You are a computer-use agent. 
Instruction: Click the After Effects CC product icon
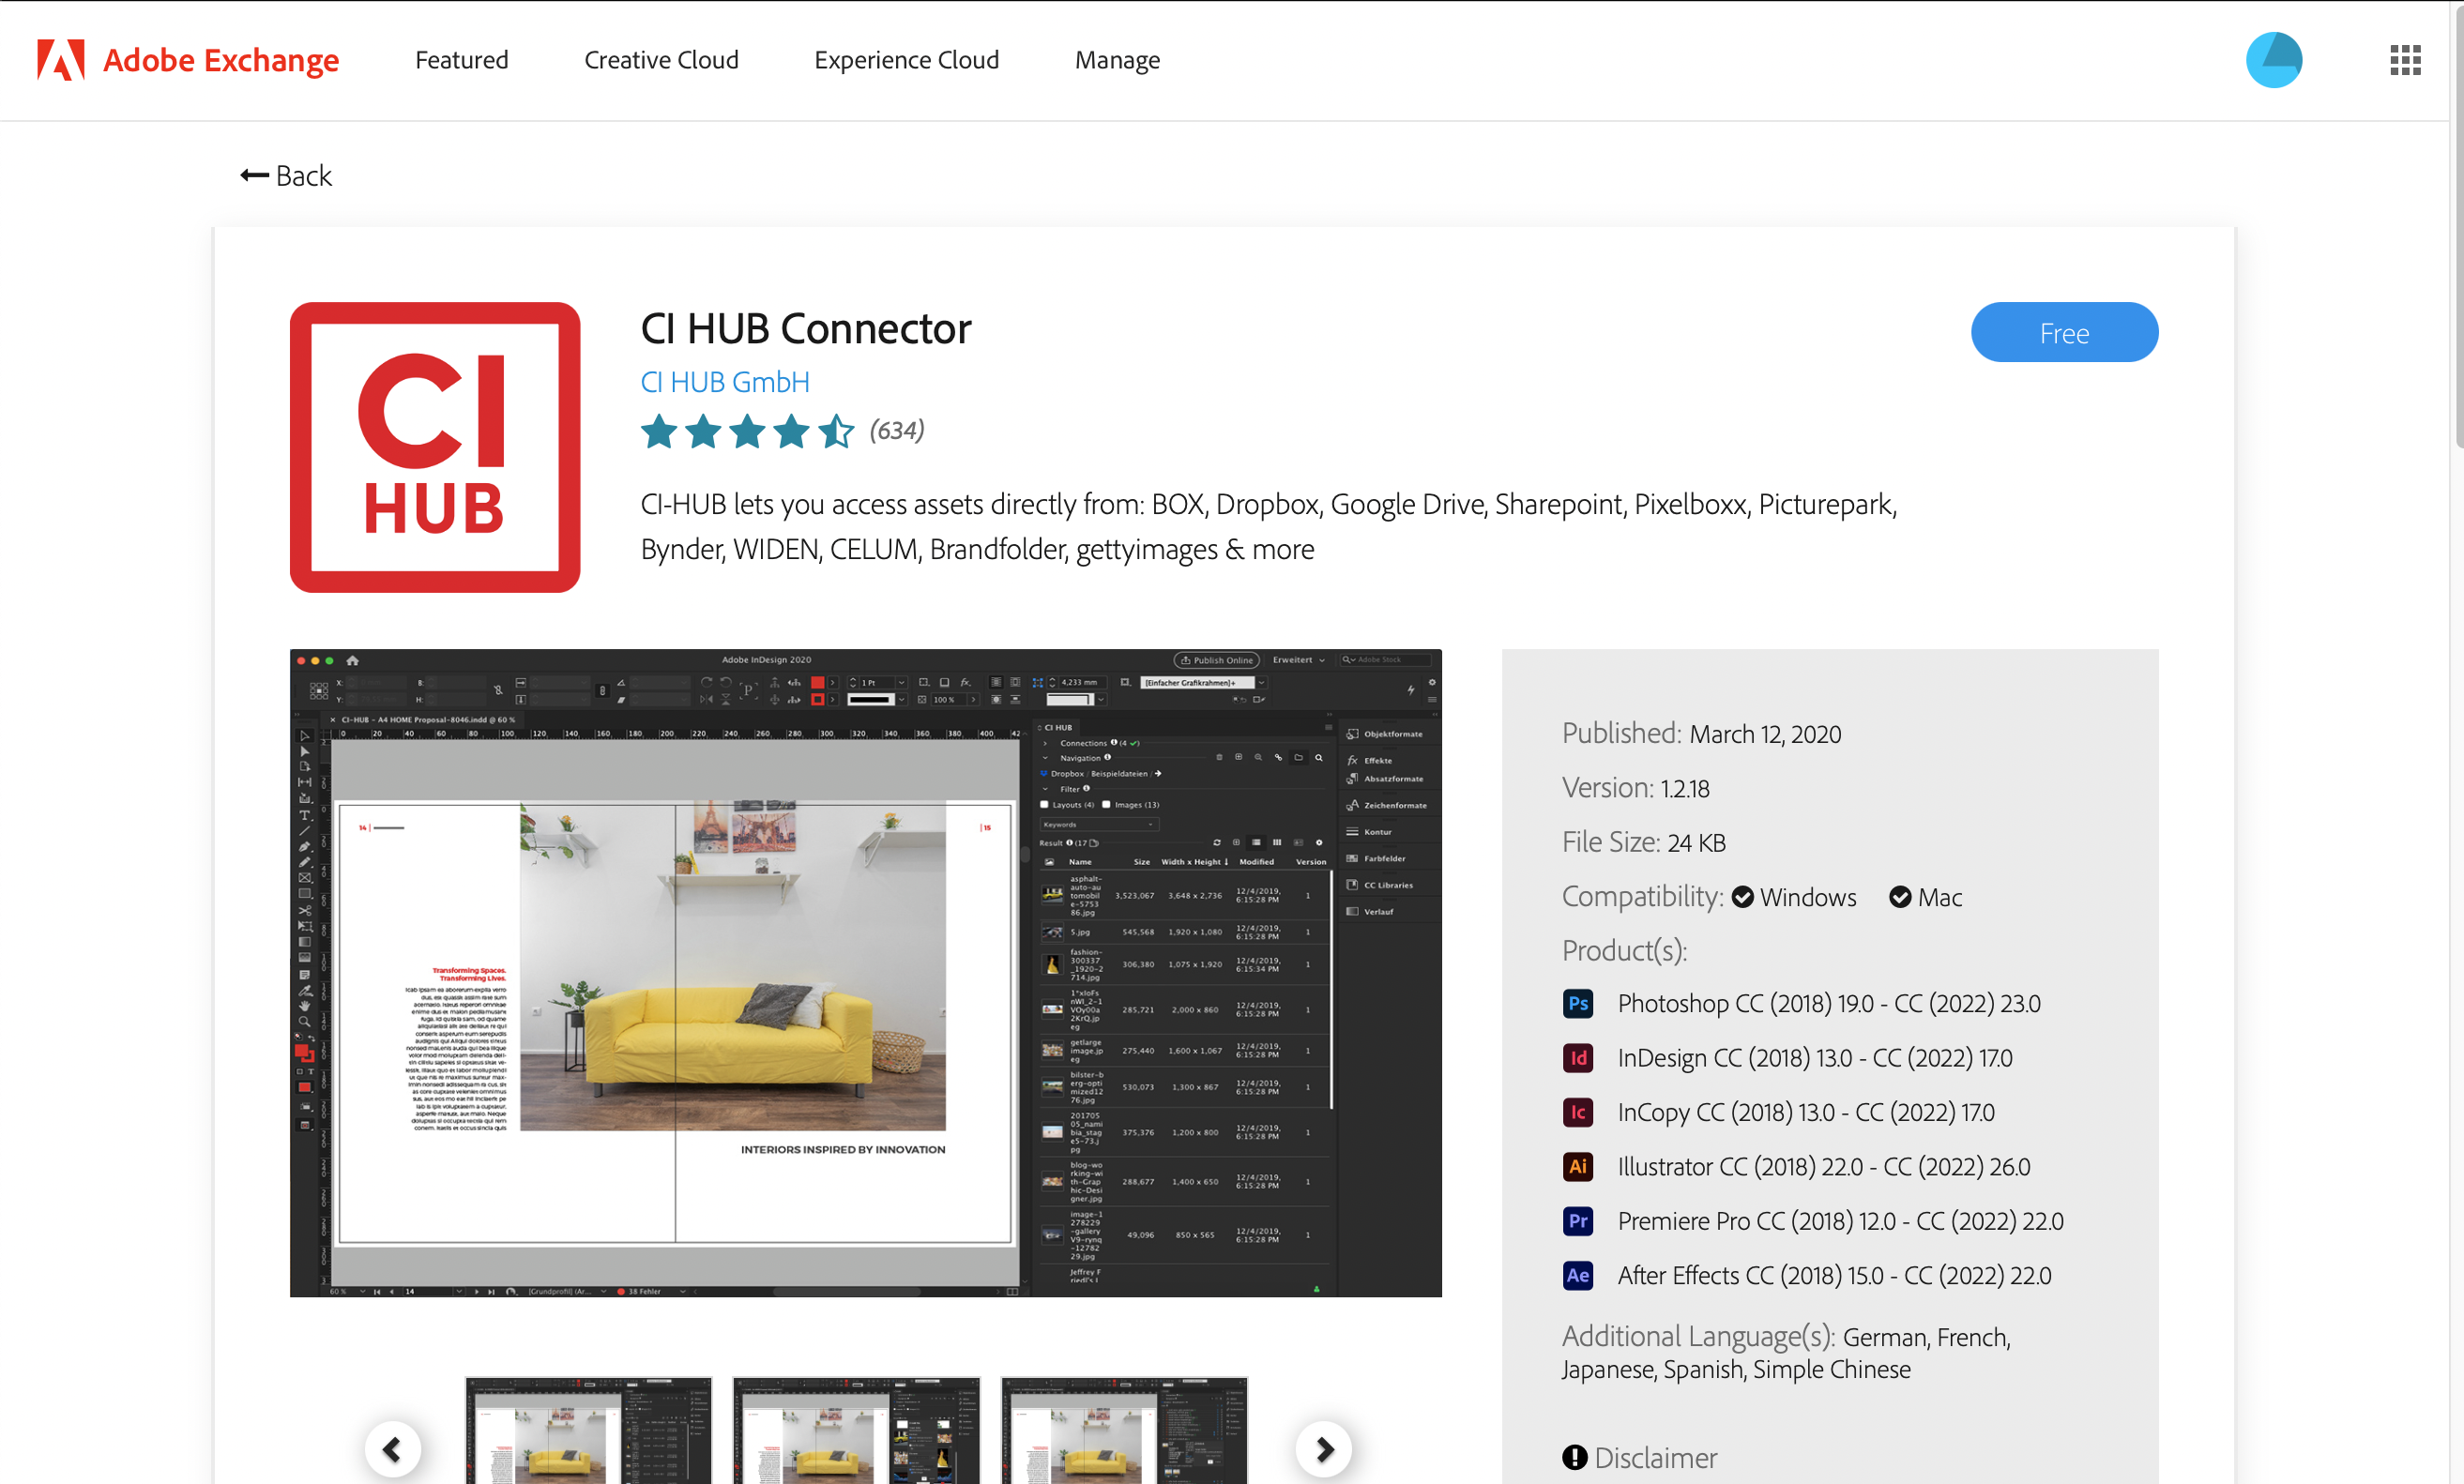click(x=1579, y=1275)
